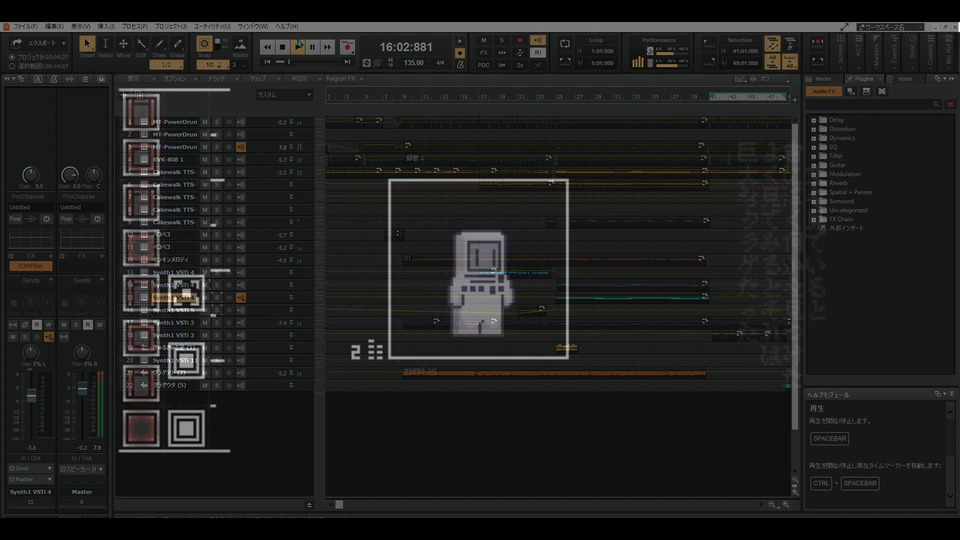
Task: Click the Synth1 VSTi 4 volume fader
Action: pos(31,396)
